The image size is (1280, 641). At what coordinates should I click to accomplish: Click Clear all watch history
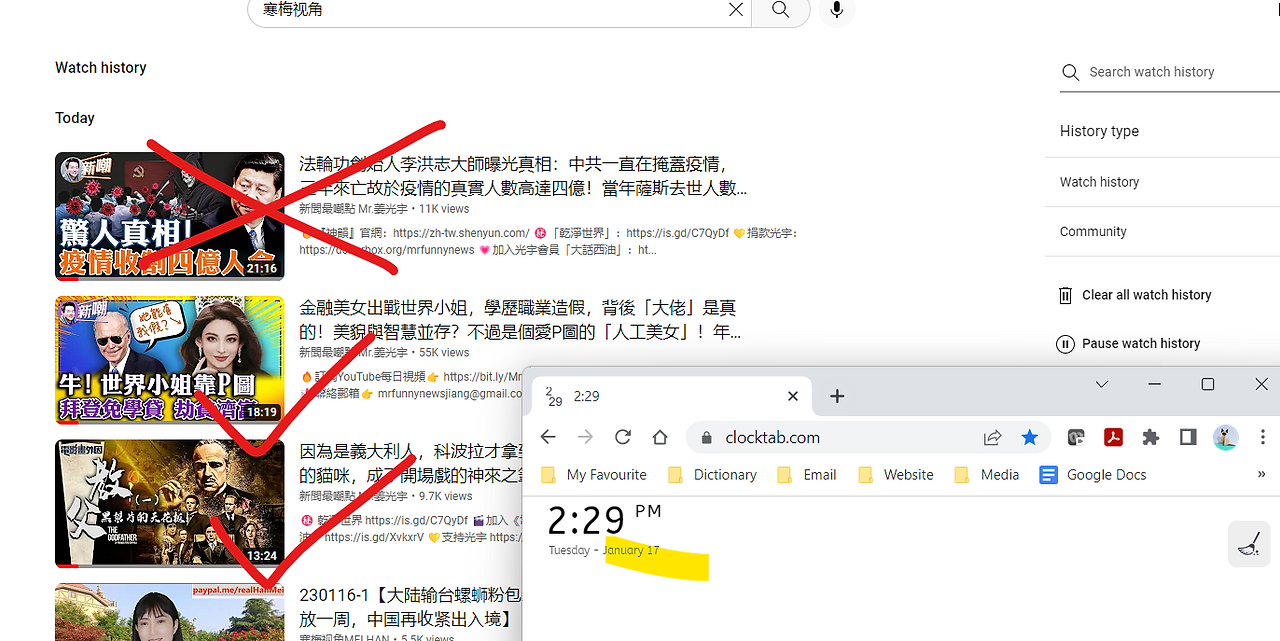pyautogui.click(x=1146, y=295)
